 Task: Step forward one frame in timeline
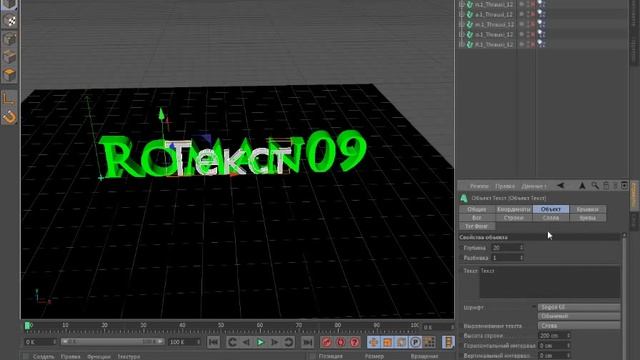coord(275,342)
